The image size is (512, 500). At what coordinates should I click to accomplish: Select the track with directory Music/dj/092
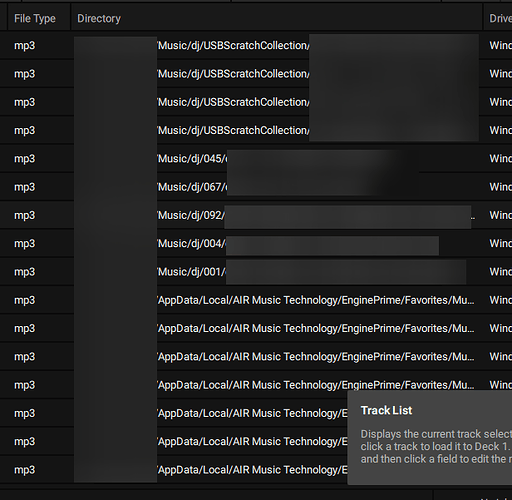click(x=256, y=215)
